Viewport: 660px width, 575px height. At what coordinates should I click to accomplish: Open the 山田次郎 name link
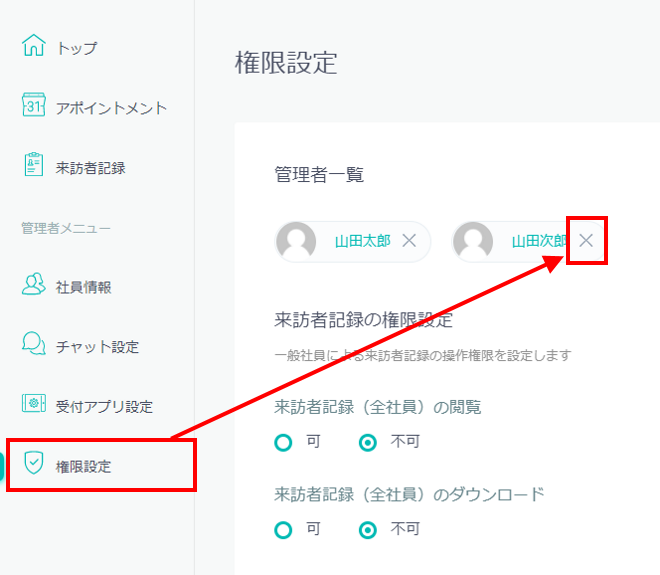click(x=539, y=241)
